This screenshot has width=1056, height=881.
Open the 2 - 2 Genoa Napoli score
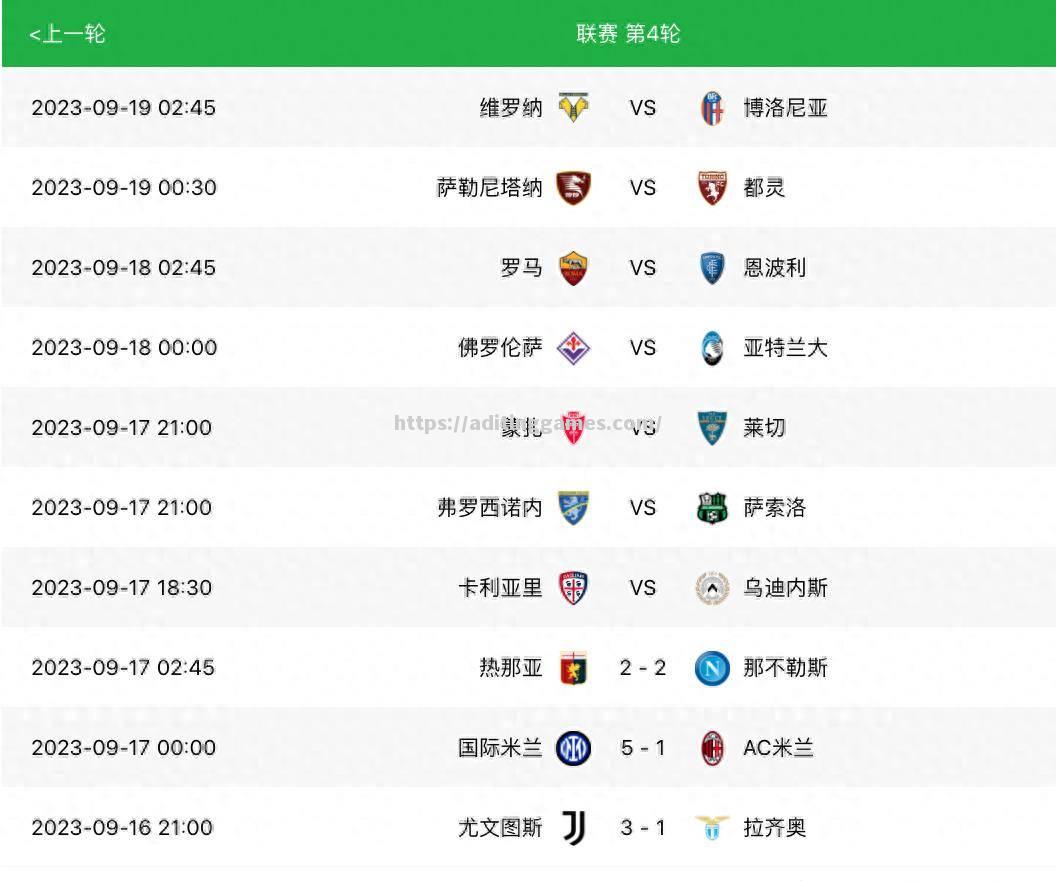(x=642, y=668)
